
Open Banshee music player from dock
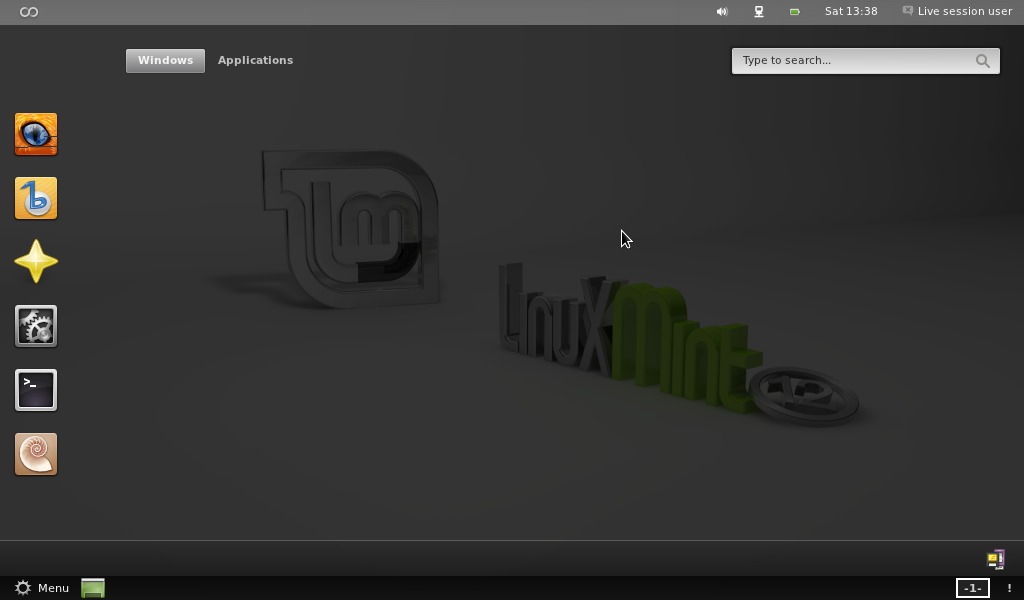[36, 198]
